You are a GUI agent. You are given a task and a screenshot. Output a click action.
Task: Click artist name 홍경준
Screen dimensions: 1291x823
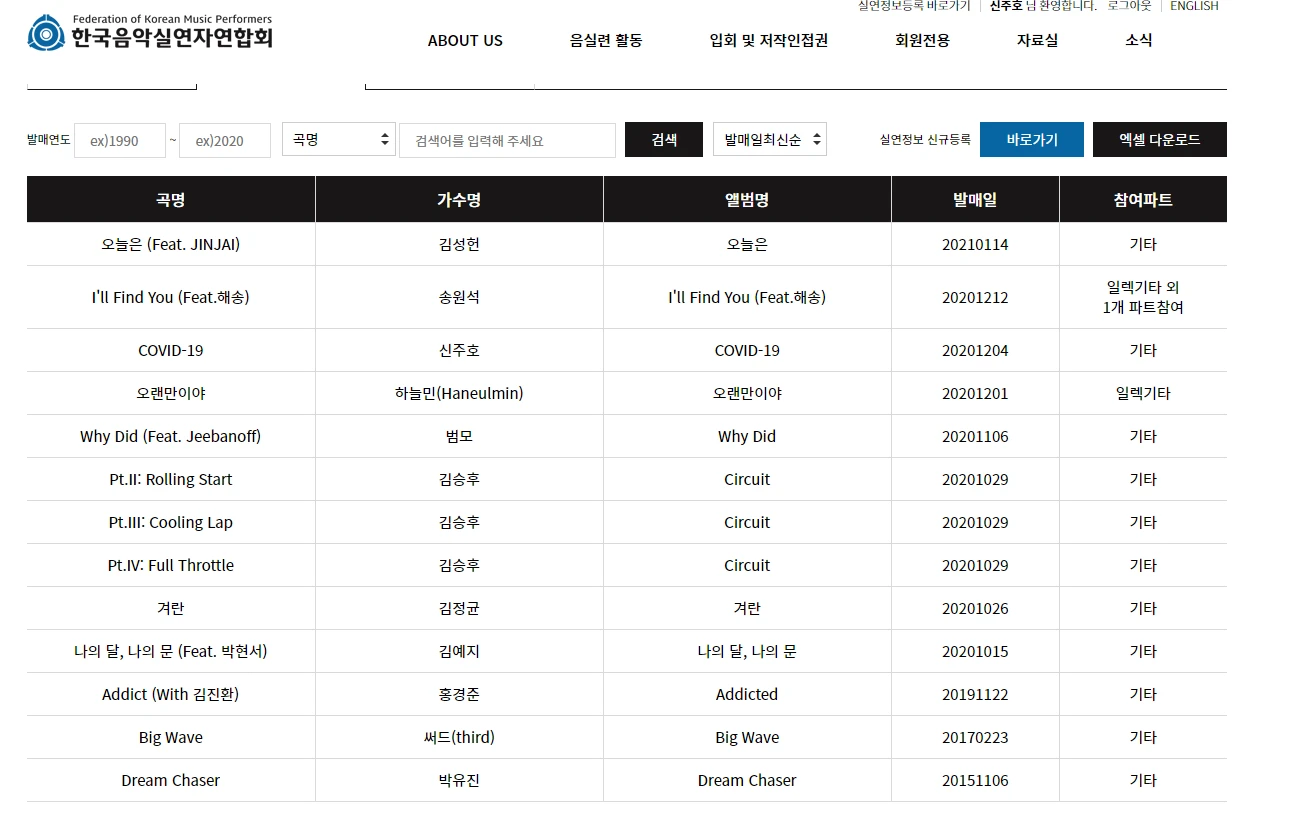click(x=459, y=694)
